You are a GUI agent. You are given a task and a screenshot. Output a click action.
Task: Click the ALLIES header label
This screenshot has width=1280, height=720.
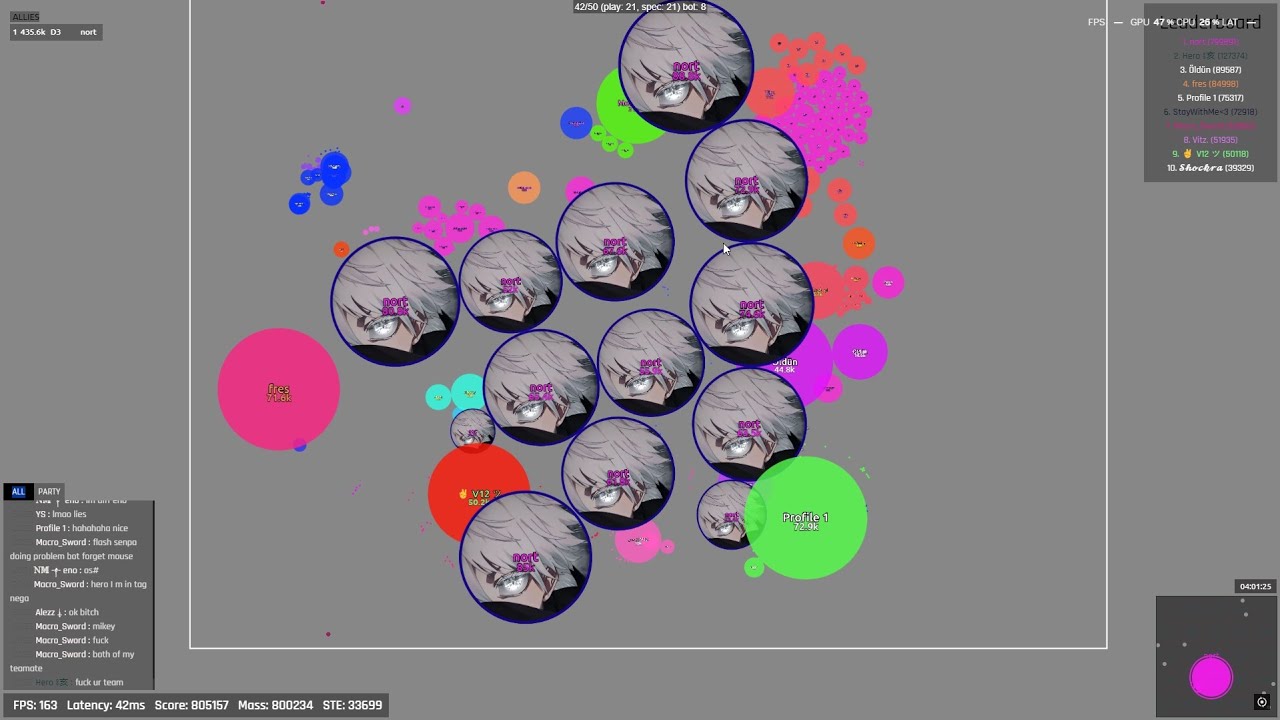pos(26,17)
